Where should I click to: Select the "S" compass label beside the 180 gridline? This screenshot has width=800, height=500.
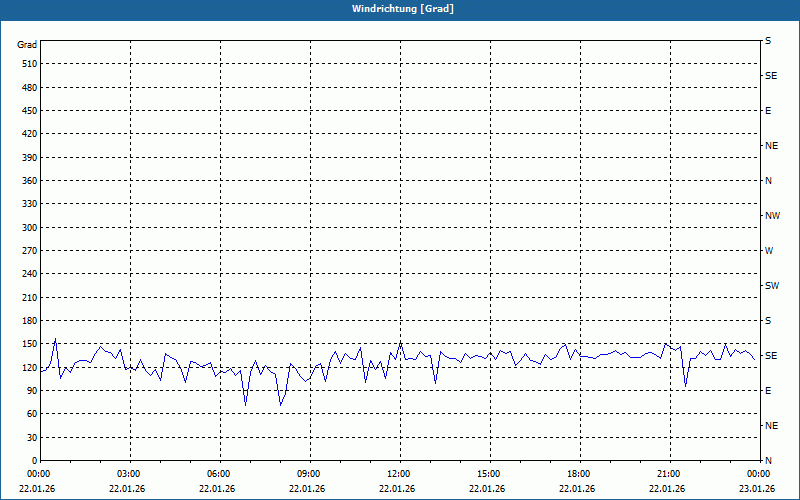(768, 321)
